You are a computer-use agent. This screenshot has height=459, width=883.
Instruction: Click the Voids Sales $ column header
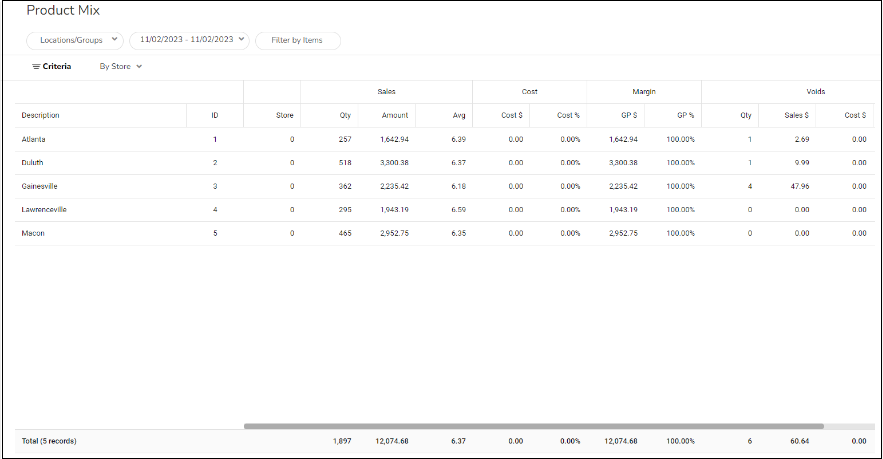pos(797,115)
